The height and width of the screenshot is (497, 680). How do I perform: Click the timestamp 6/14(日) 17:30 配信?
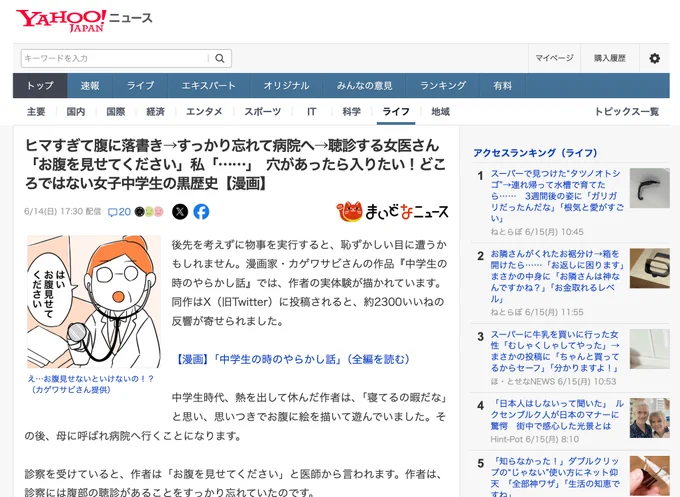coord(62,212)
